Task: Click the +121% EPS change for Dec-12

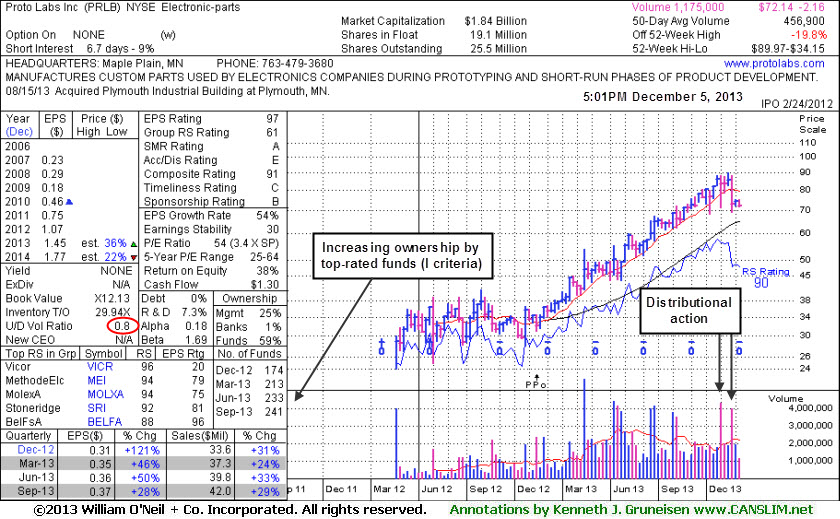Action: 141,450
